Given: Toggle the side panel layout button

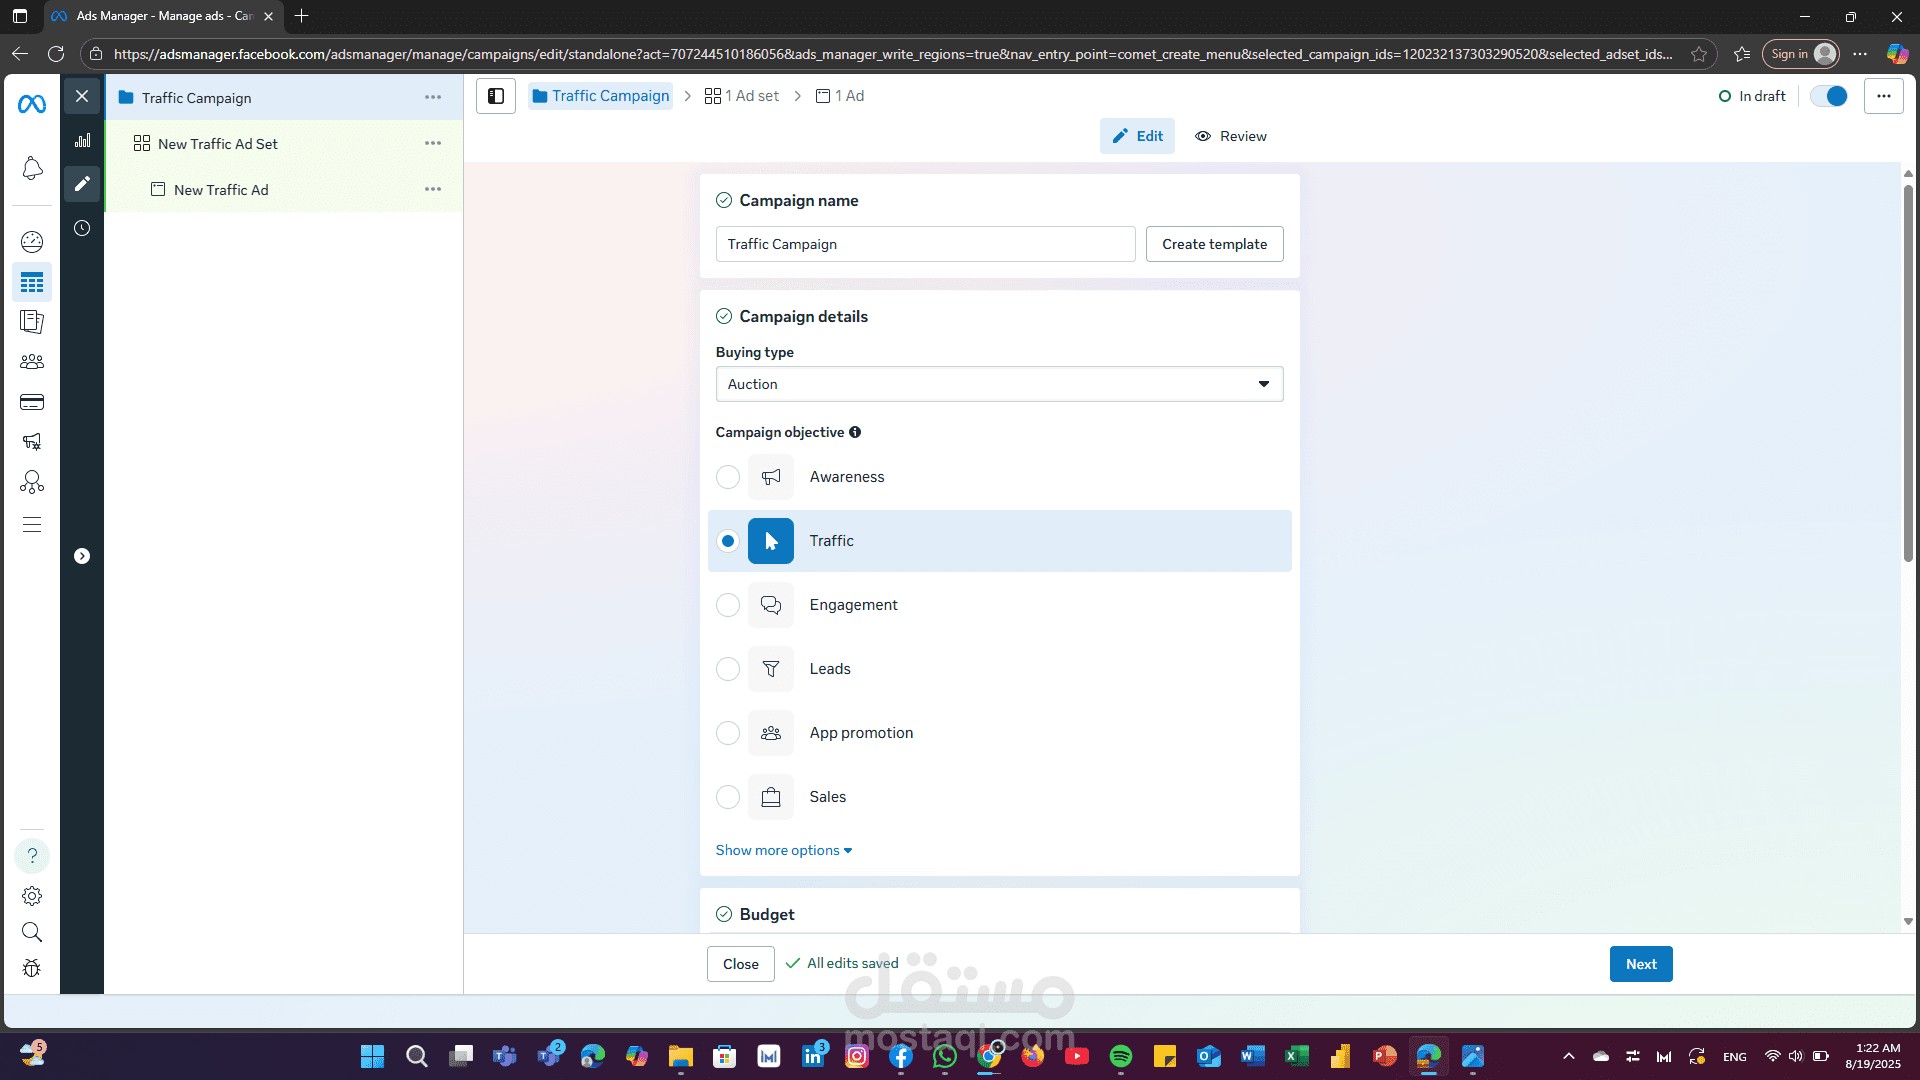Looking at the screenshot, I should 496,96.
